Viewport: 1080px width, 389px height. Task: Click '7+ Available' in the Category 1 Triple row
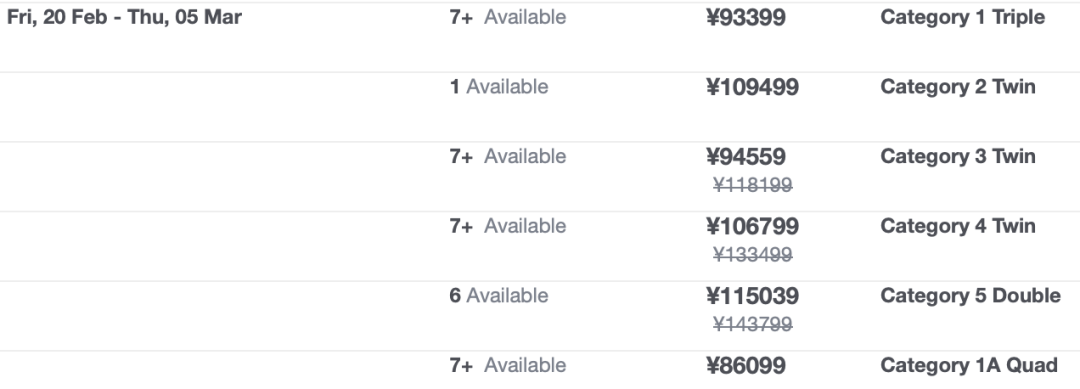508,17
